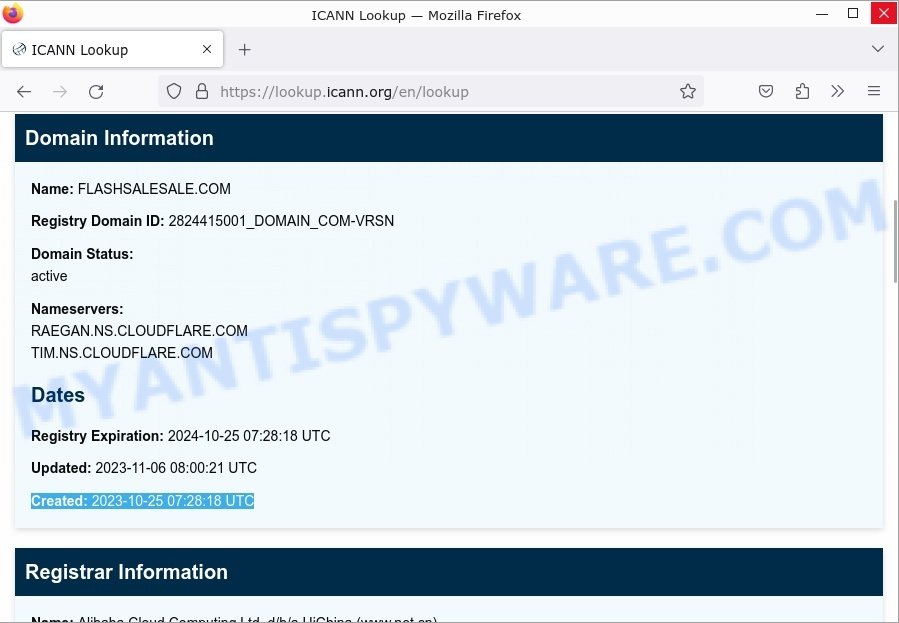Click the Domain Status label
The height and width of the screenshot is (623, 899).
pyautogui.click(x=82, y=254)
